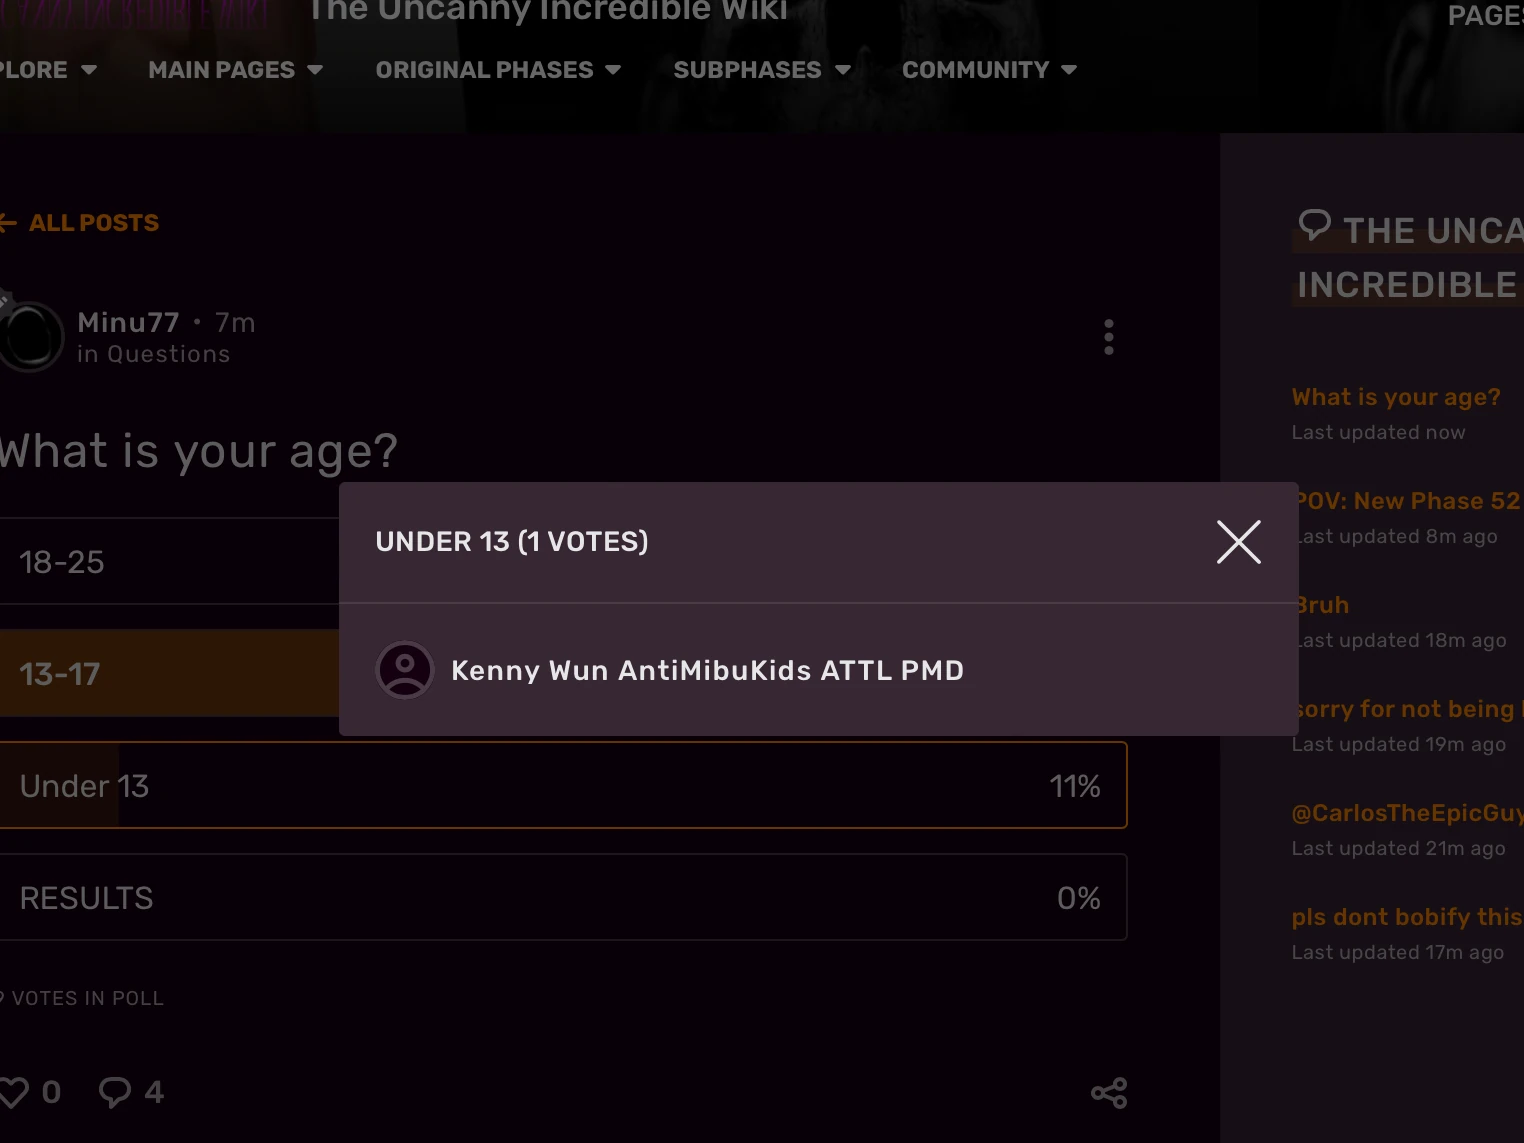Click Kenny Wun voter avatar icon

point(405,670)
